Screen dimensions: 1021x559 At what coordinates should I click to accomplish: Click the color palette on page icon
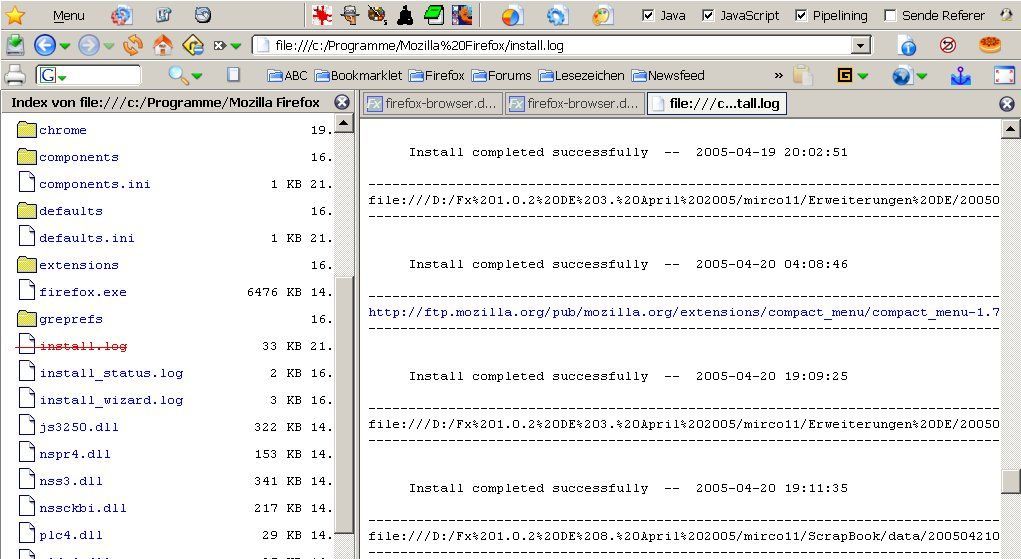click(x=602, y=15)
